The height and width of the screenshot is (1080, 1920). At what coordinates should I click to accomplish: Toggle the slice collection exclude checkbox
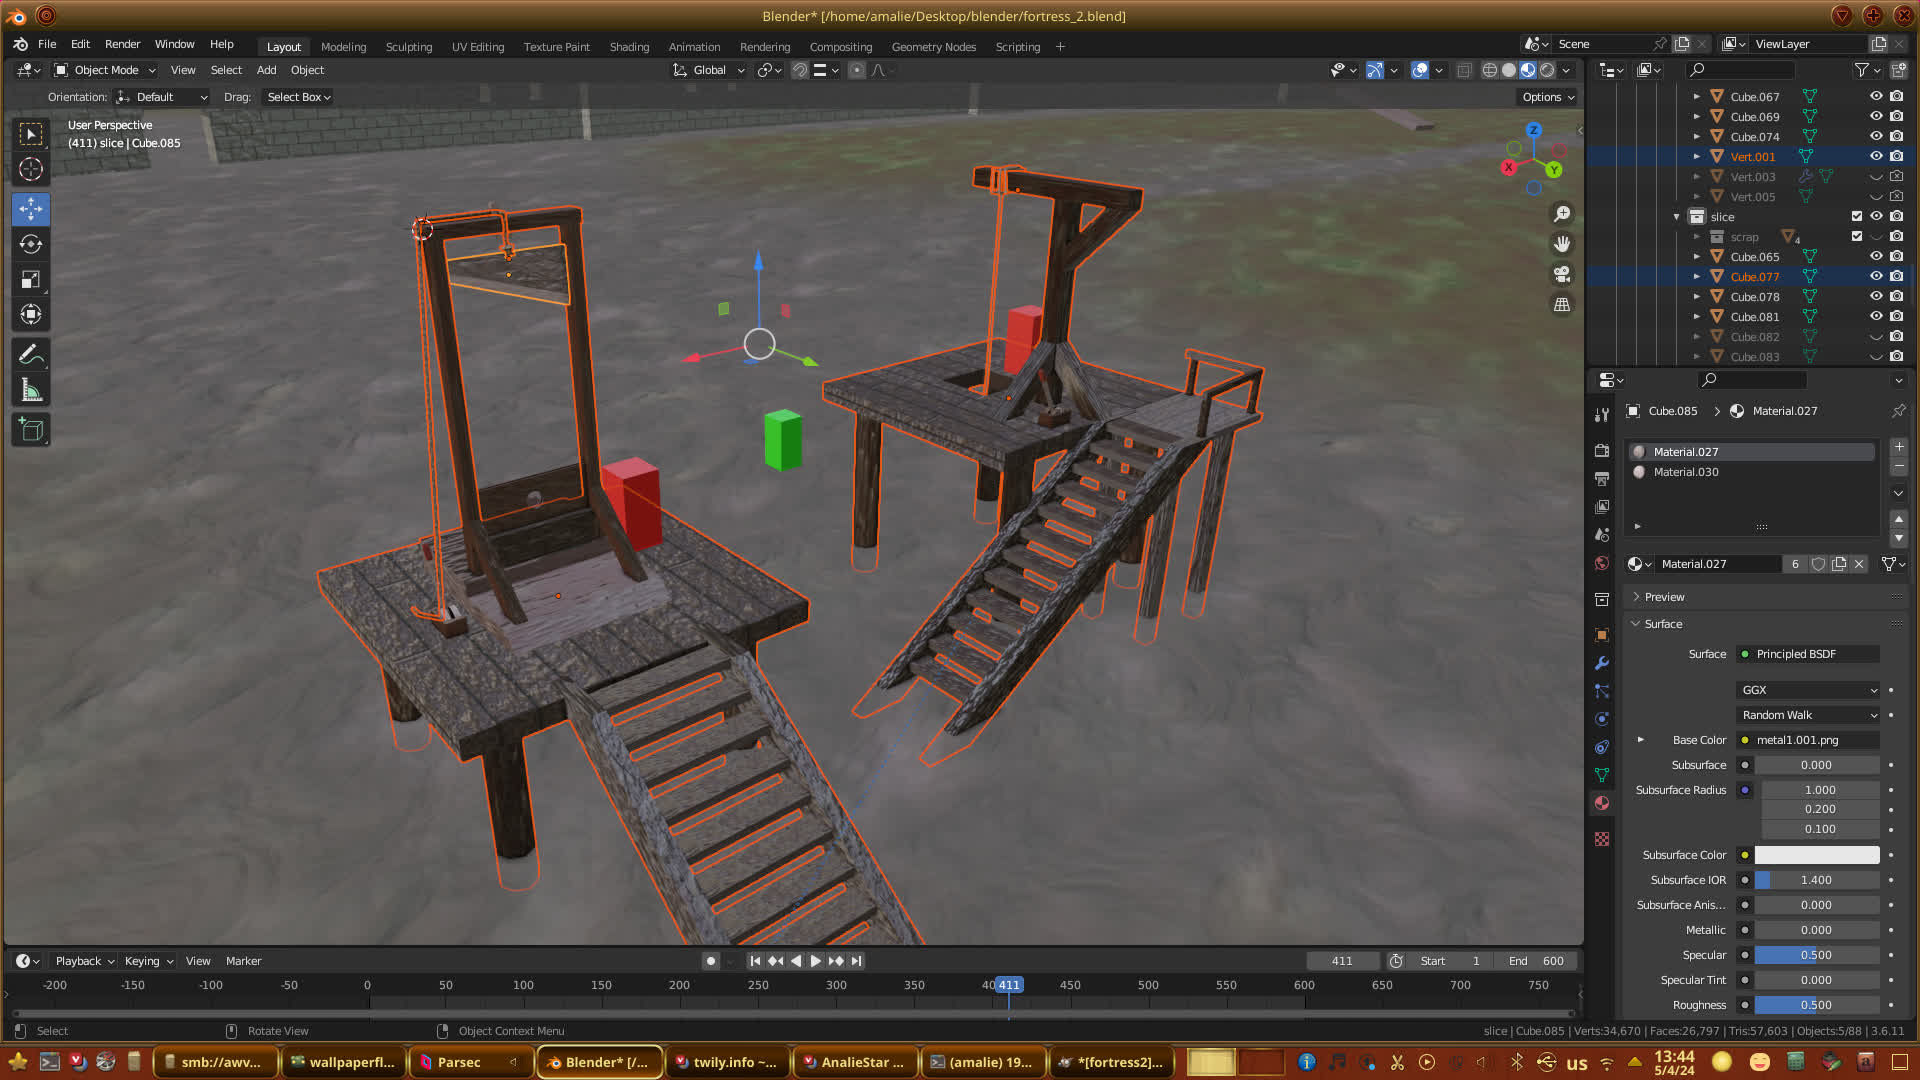click(1857, 217)
